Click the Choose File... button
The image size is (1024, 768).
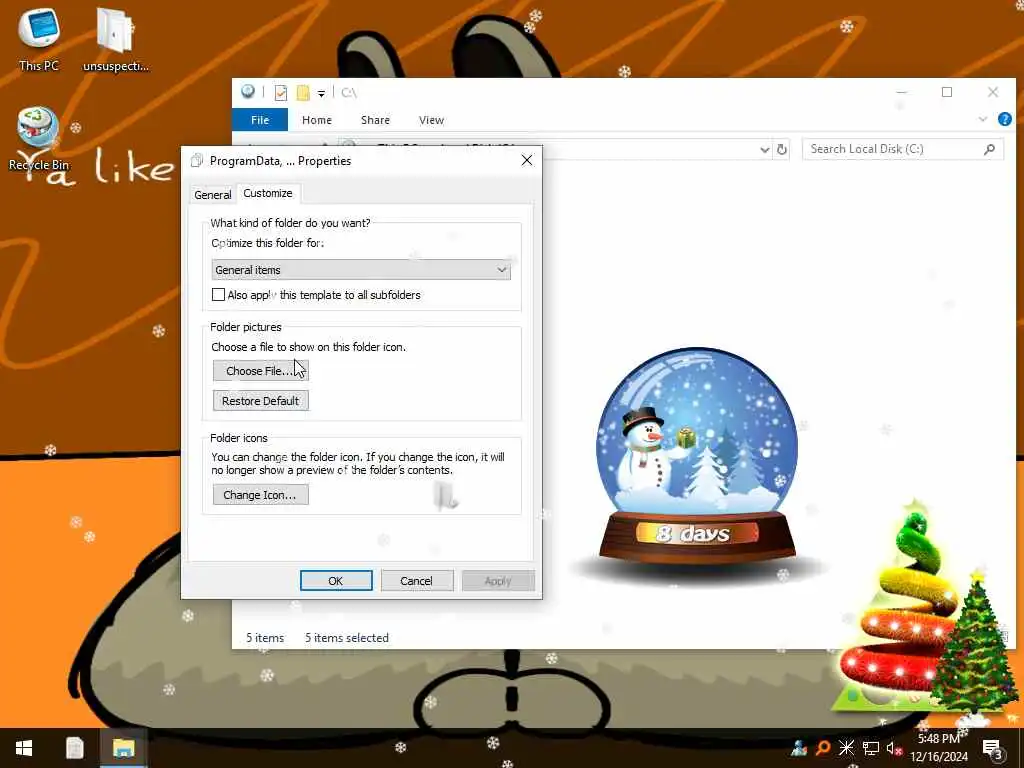point(261,371)
